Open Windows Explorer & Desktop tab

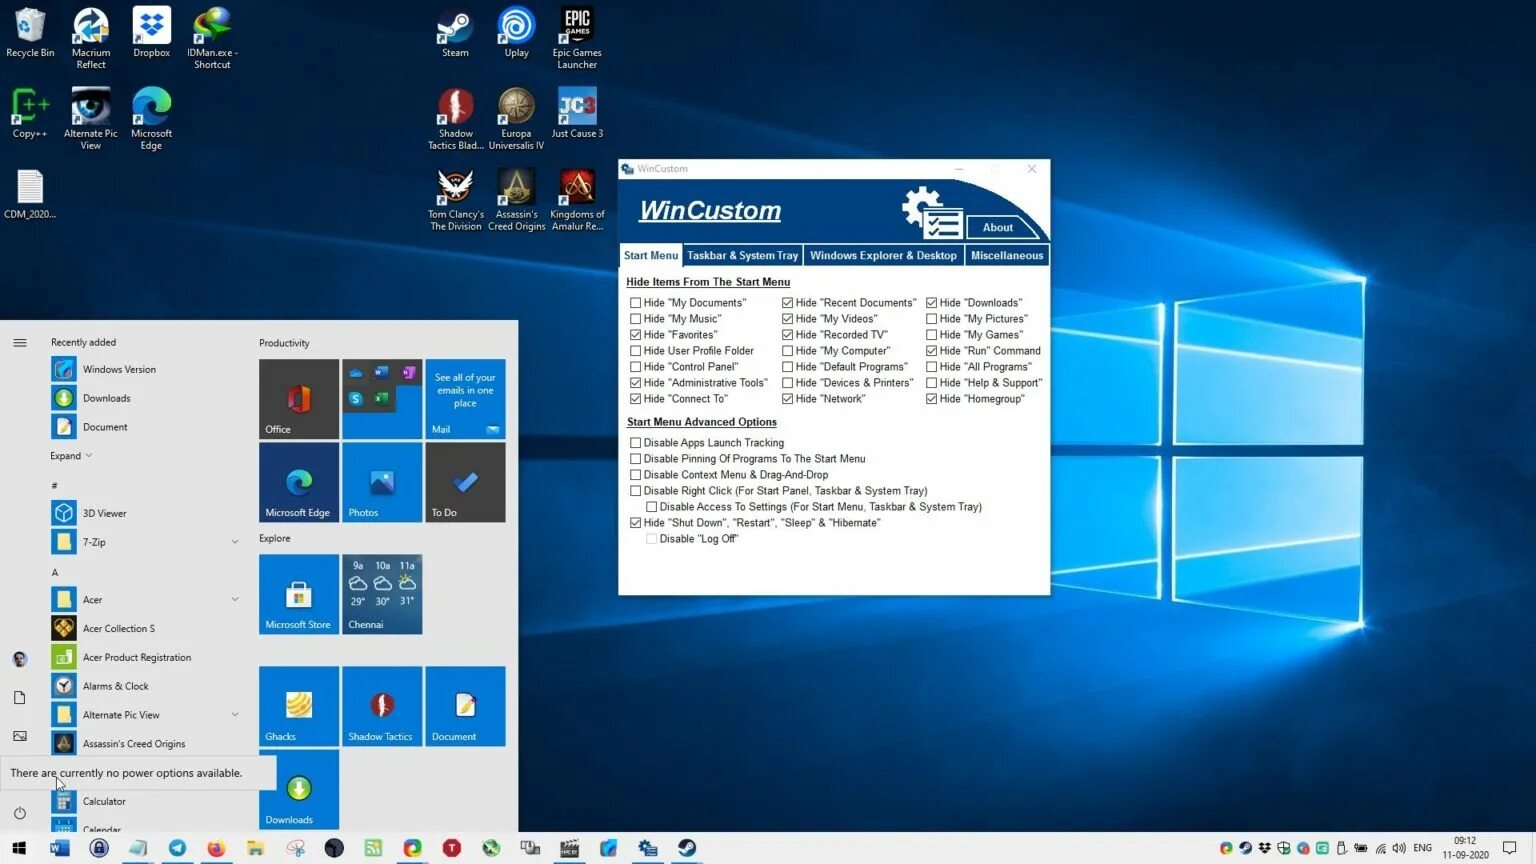[x=883, y=256]
